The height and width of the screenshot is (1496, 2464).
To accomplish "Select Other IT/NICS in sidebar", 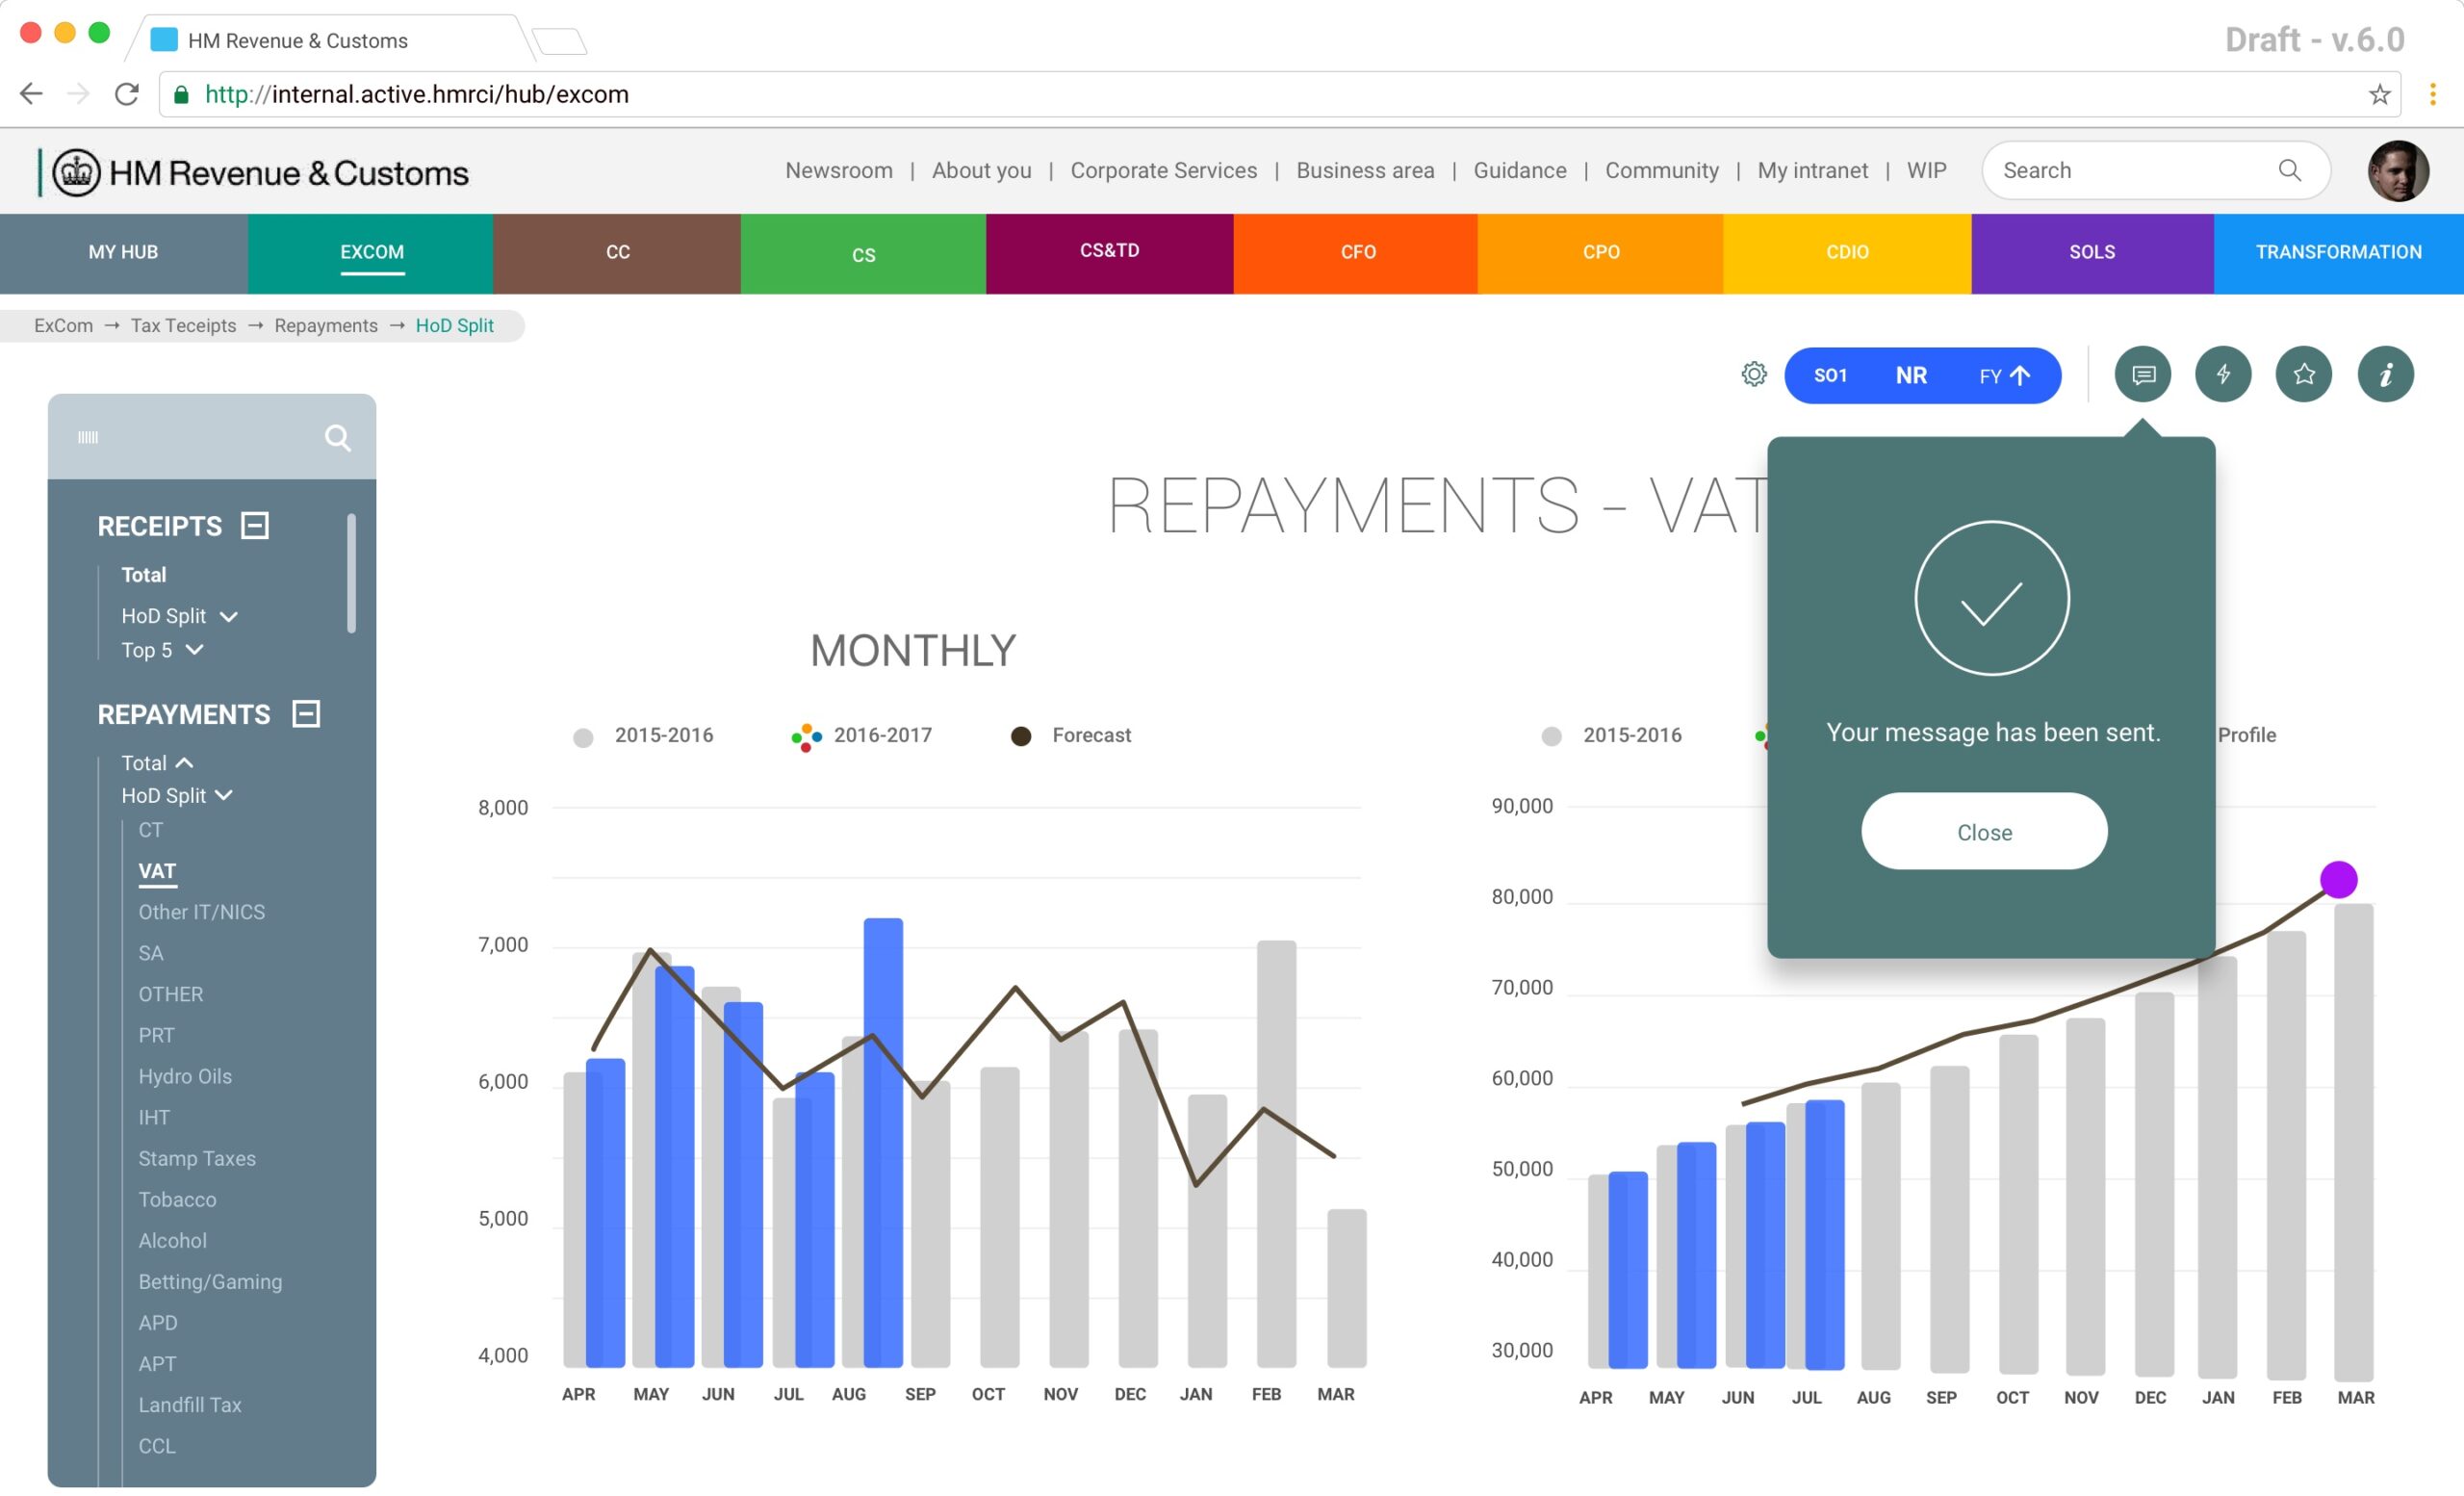I will click(x=202, y=912).
